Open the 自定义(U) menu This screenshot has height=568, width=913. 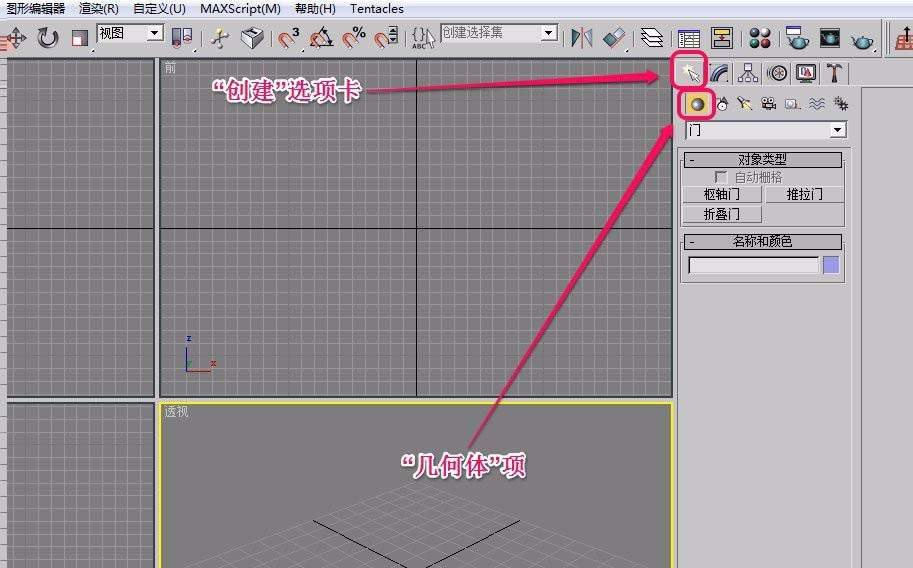(159, 9)
